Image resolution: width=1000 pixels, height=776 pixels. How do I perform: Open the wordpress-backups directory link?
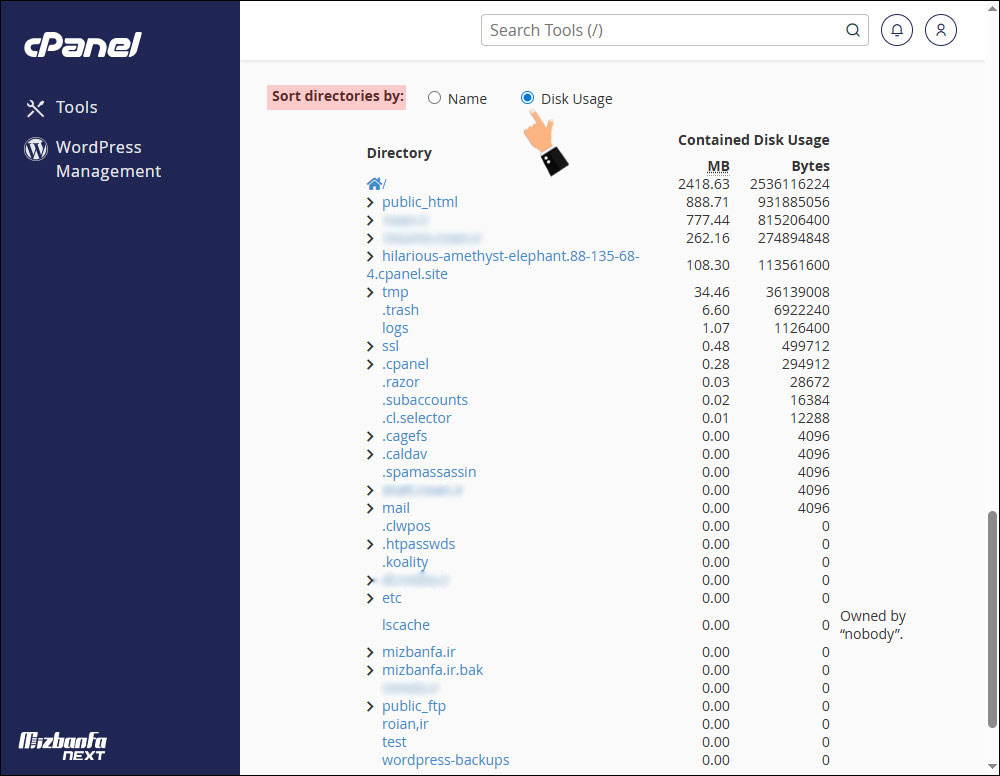[x=445, y=760]
